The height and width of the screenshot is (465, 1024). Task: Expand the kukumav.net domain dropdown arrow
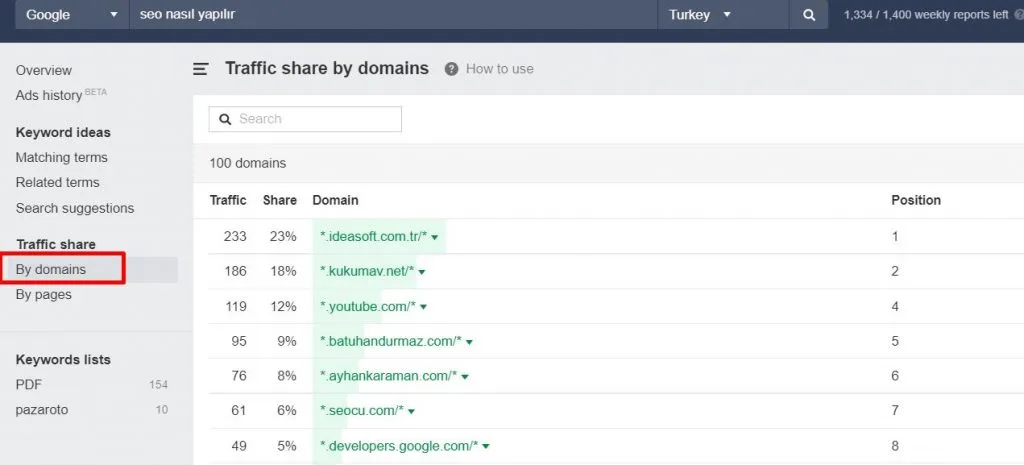422,272
